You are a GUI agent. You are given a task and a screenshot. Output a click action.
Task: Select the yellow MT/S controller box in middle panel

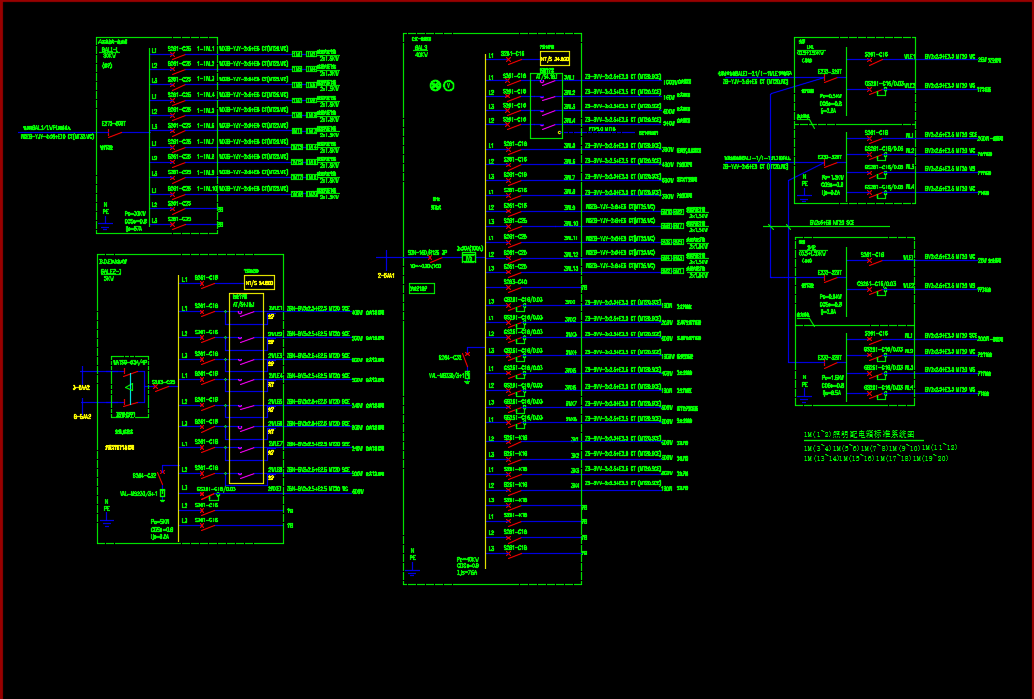555,58
